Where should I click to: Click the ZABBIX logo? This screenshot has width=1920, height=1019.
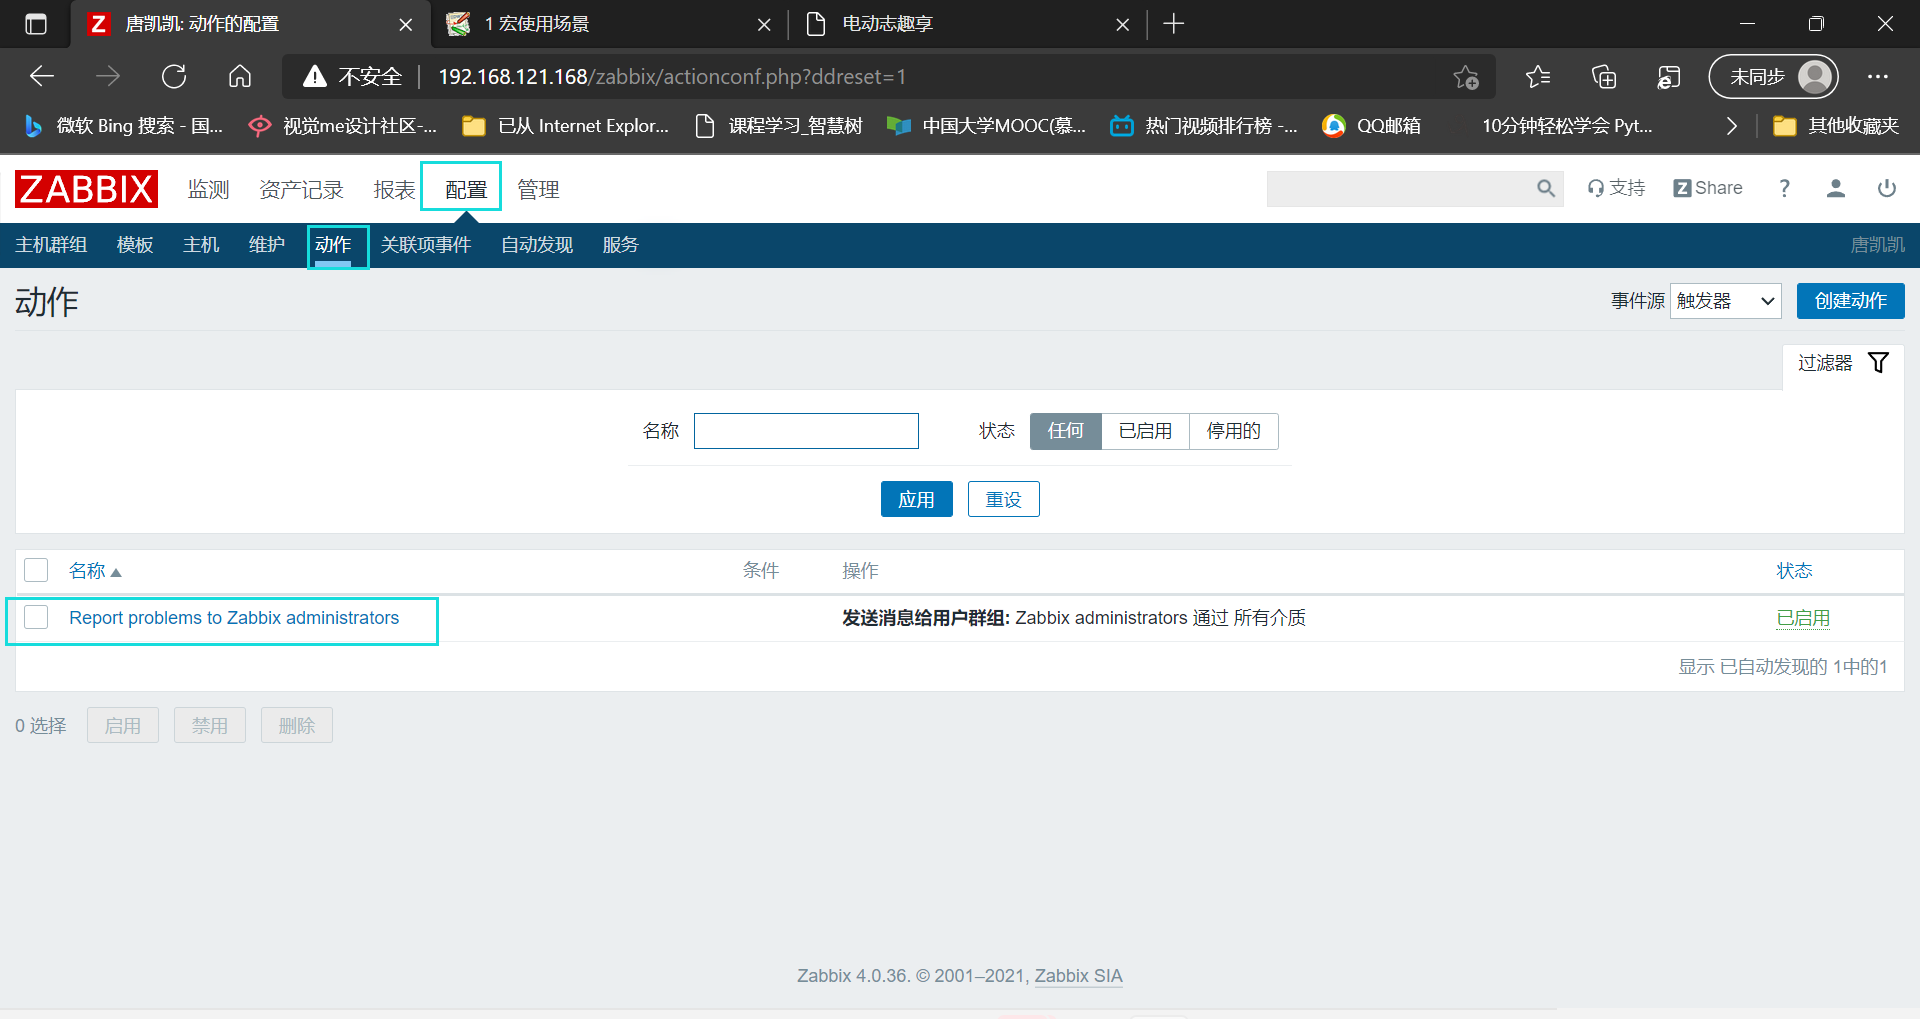[86, 189]
